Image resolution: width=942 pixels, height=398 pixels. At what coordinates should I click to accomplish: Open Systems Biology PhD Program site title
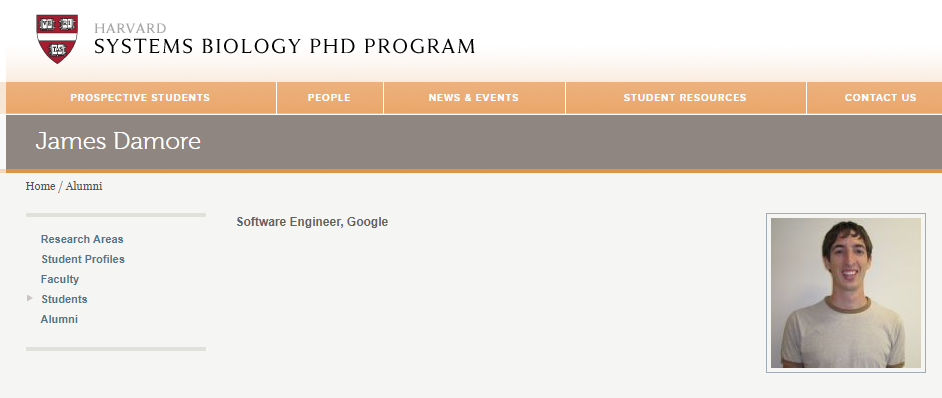(285, 46)
